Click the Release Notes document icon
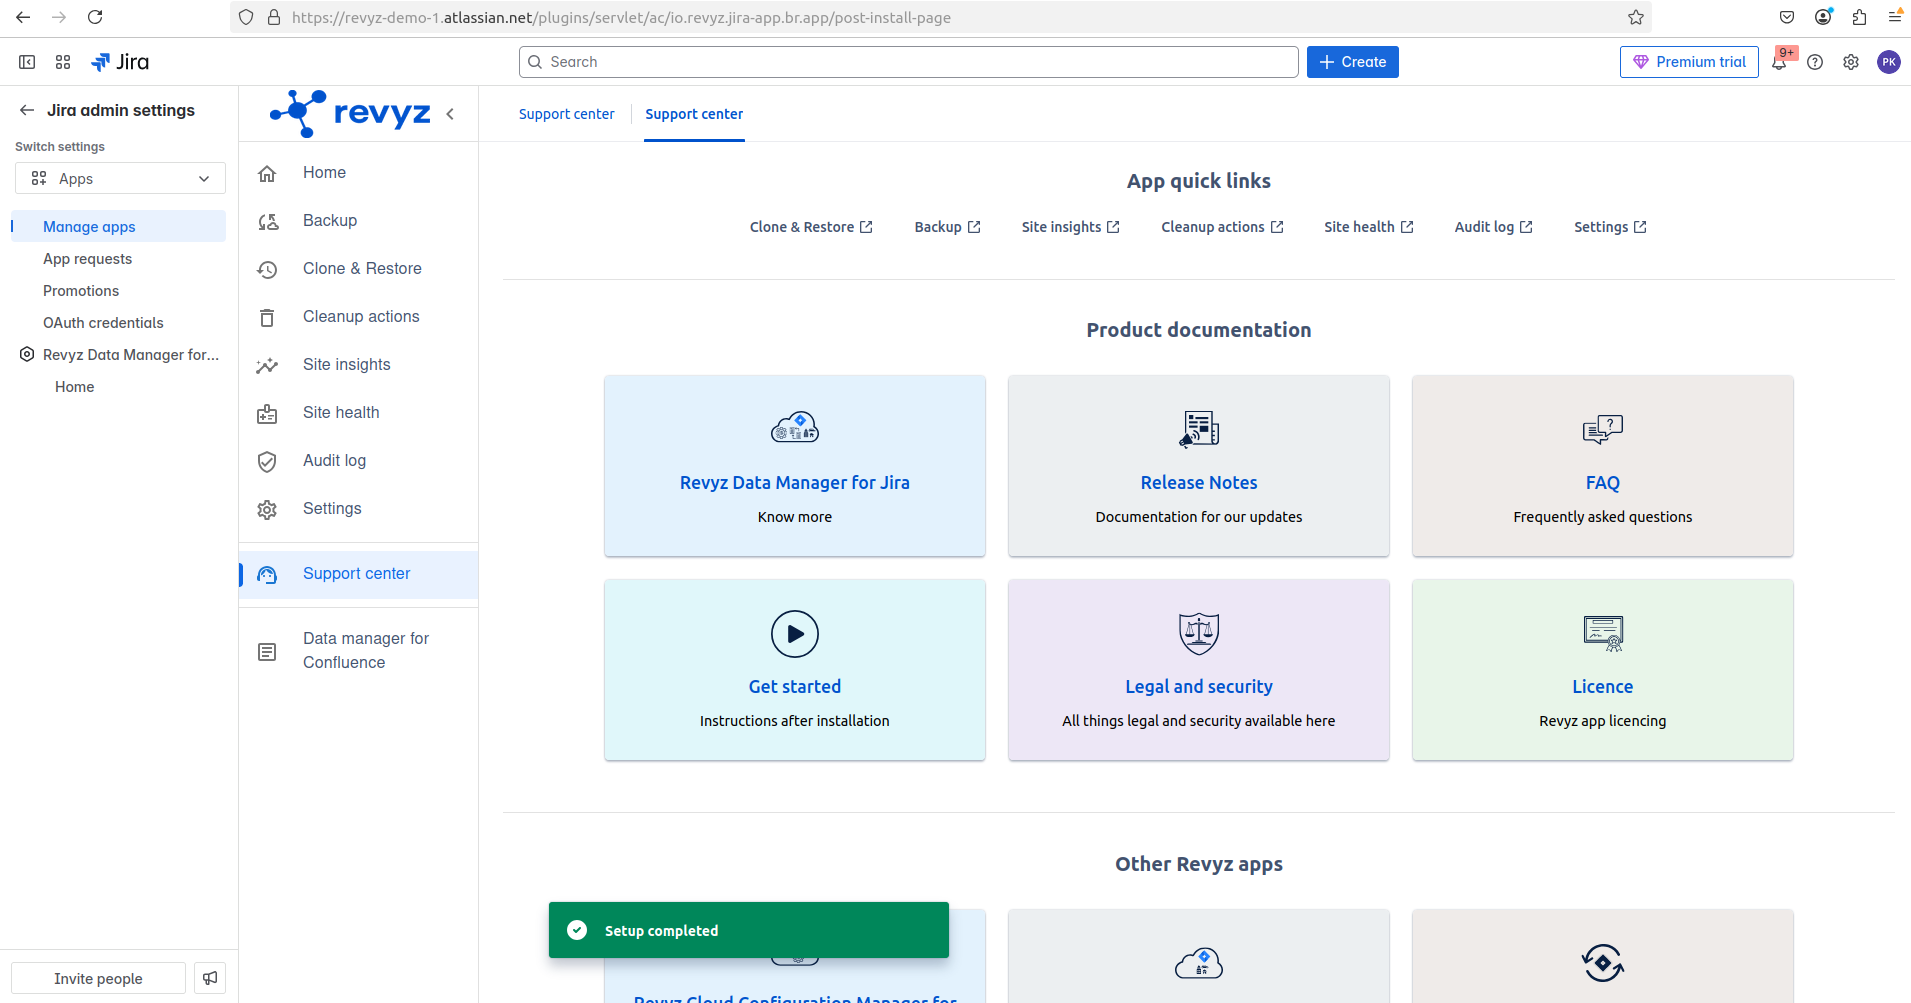 click(1198, 429)
